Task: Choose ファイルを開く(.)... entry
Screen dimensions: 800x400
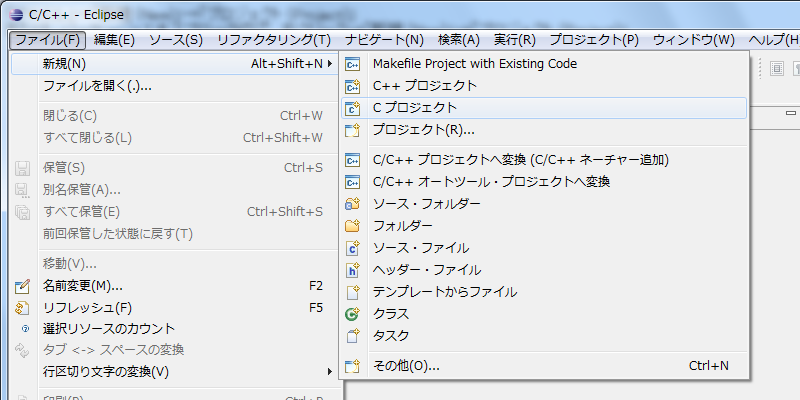Action: tap(174, 86)
